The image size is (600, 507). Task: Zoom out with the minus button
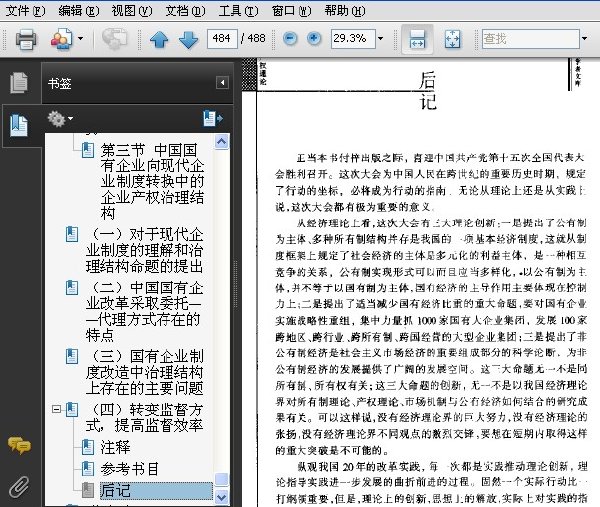click(x=290, y=38)
